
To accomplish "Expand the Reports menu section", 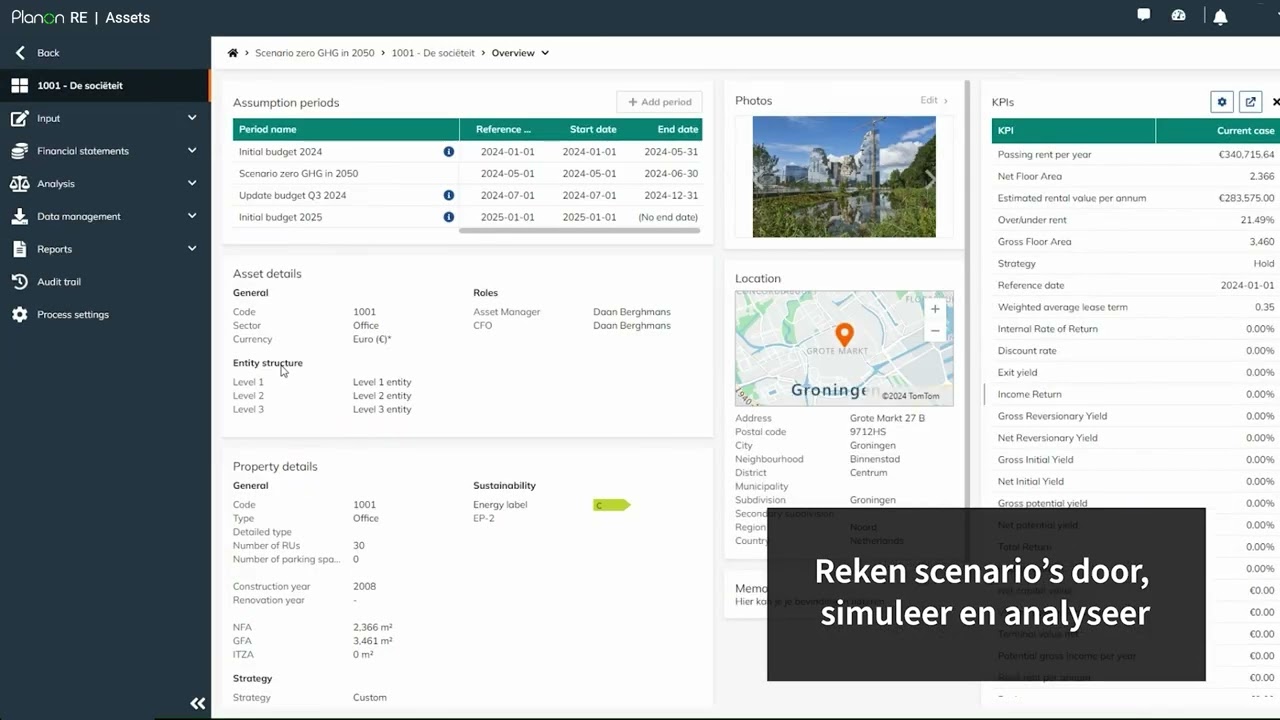I will 192,249.
